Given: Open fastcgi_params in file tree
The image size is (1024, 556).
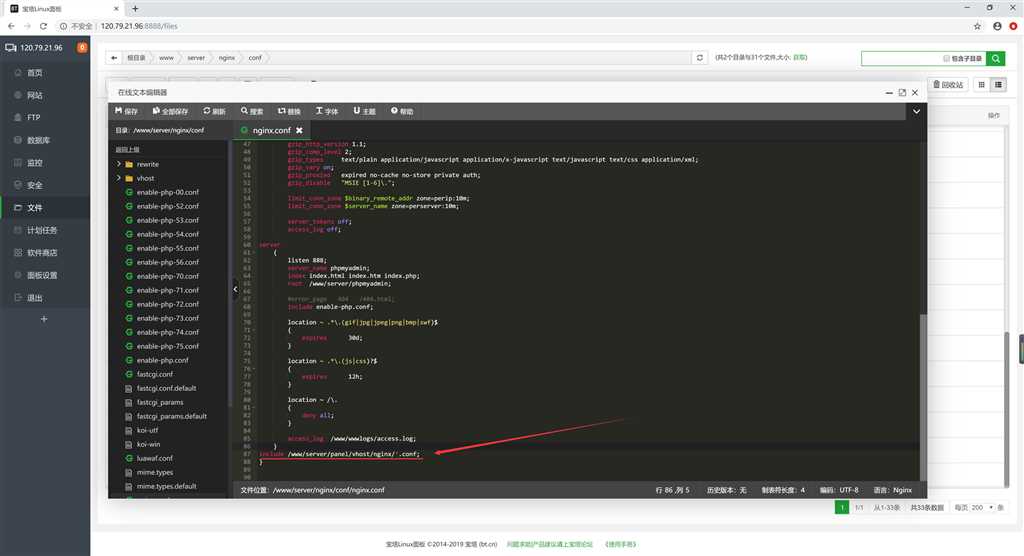Looking at the screenshot, I should tap(160, 402).
